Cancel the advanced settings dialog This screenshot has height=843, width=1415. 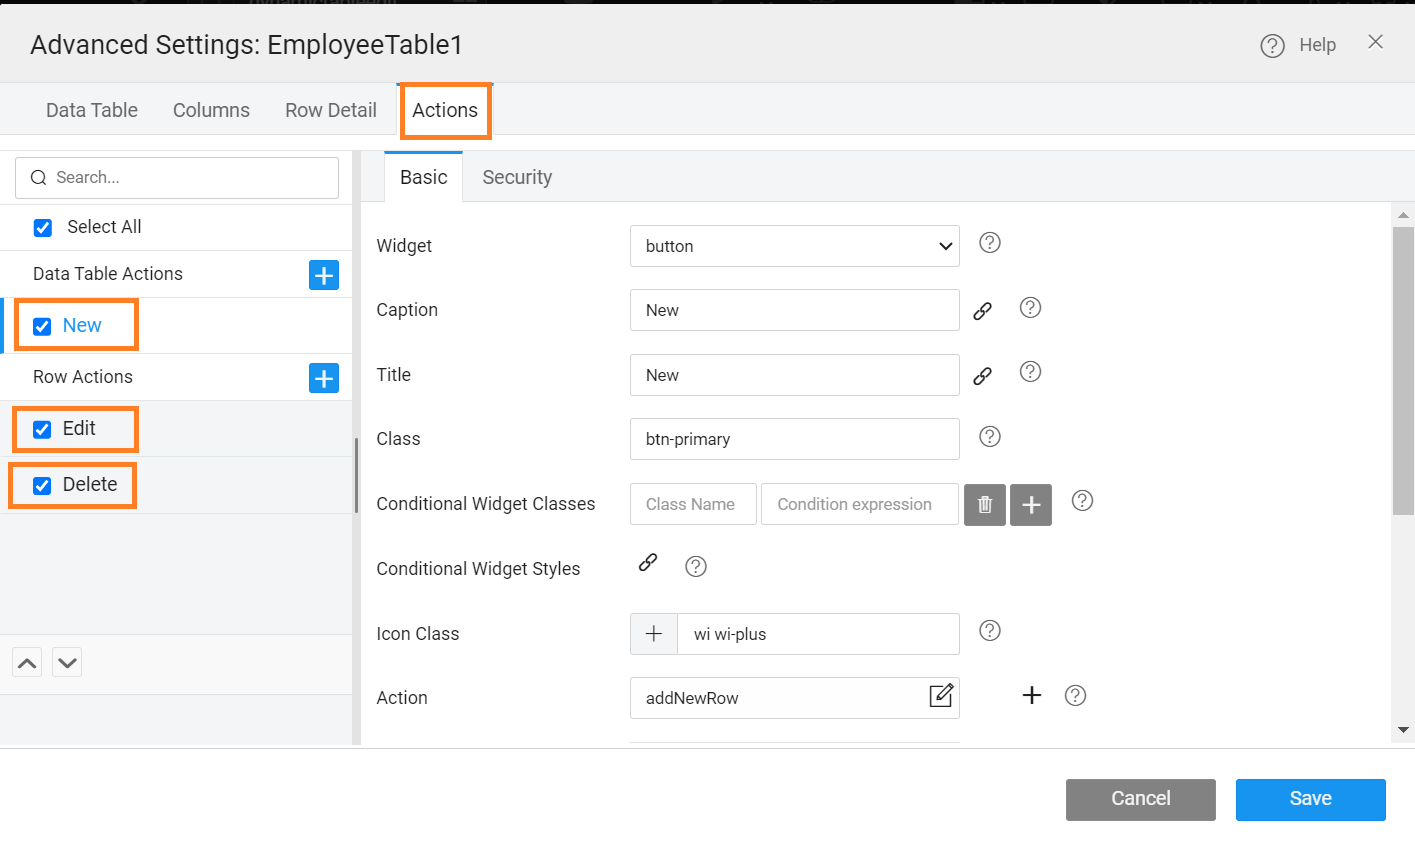[x=1140, y=799]
